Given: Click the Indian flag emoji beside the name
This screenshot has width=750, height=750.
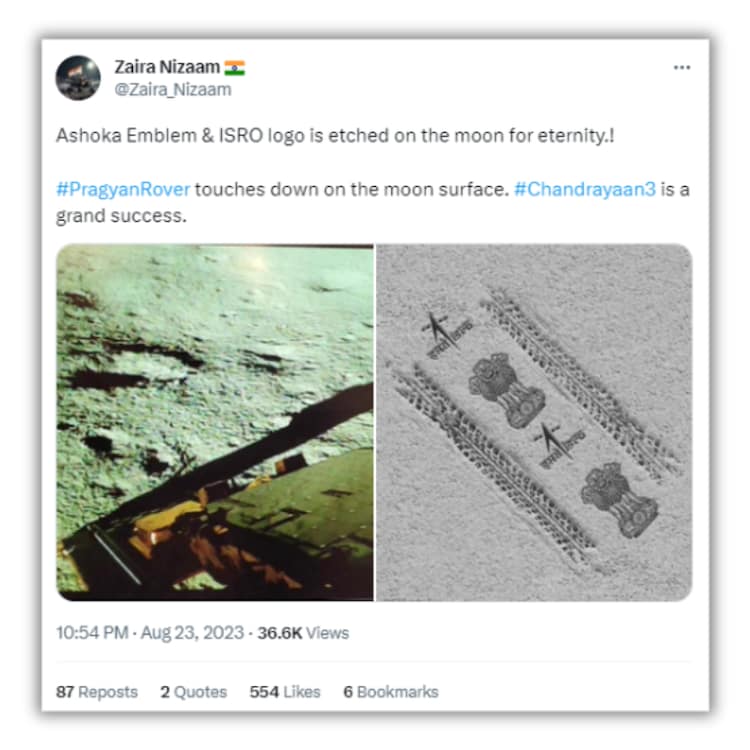Looking at the screenshot, I should [x=234, y=67].
